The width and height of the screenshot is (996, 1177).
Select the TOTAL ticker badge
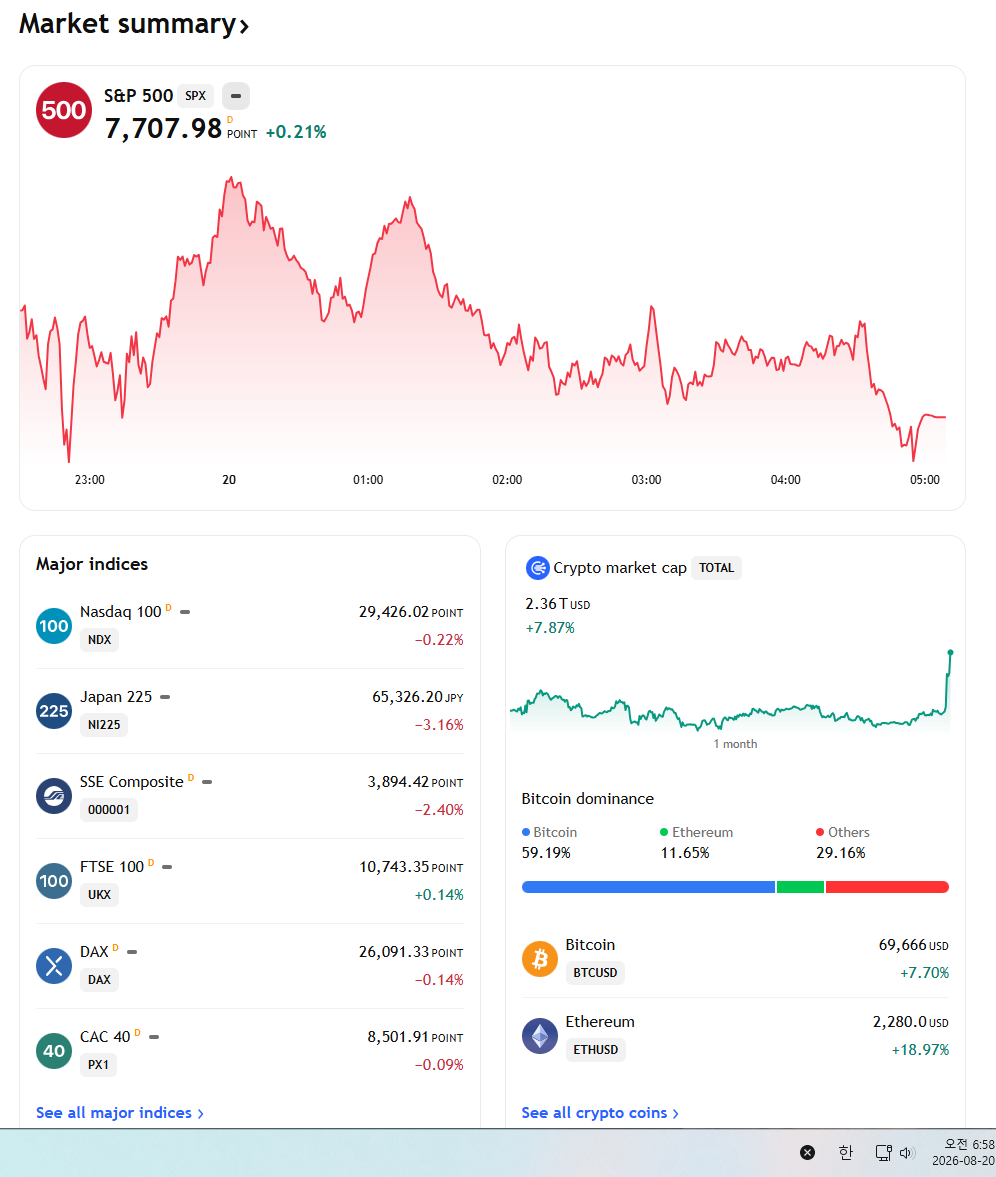[716, 567]
